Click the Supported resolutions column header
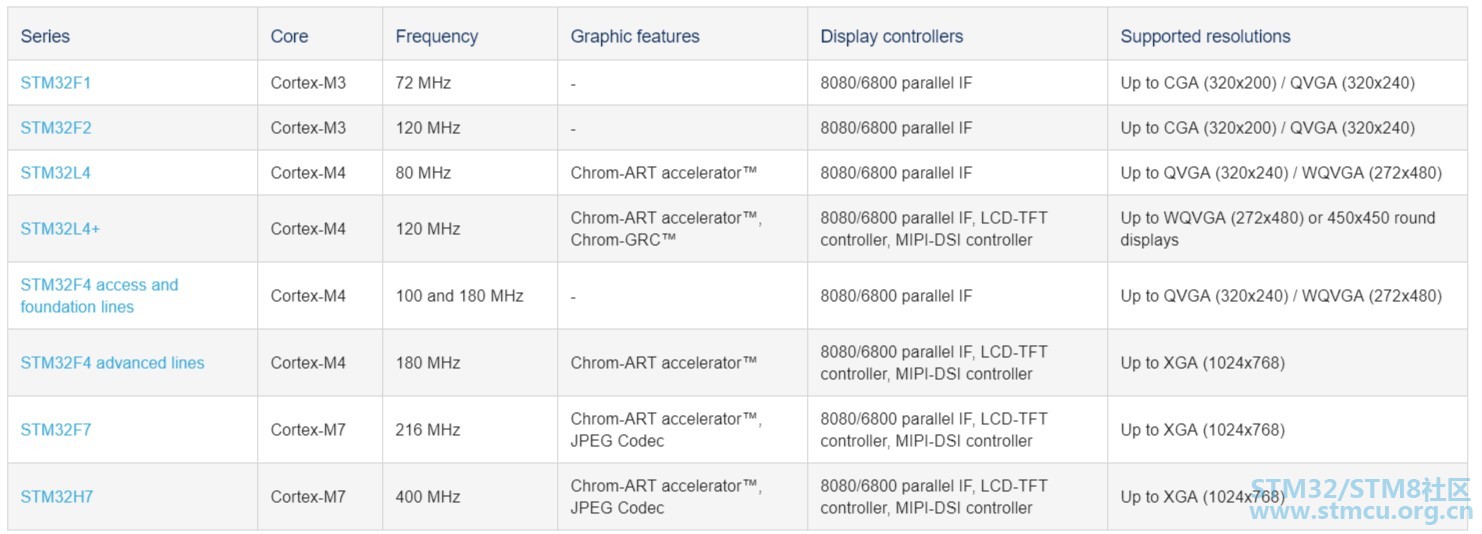 pos(1205,36)
